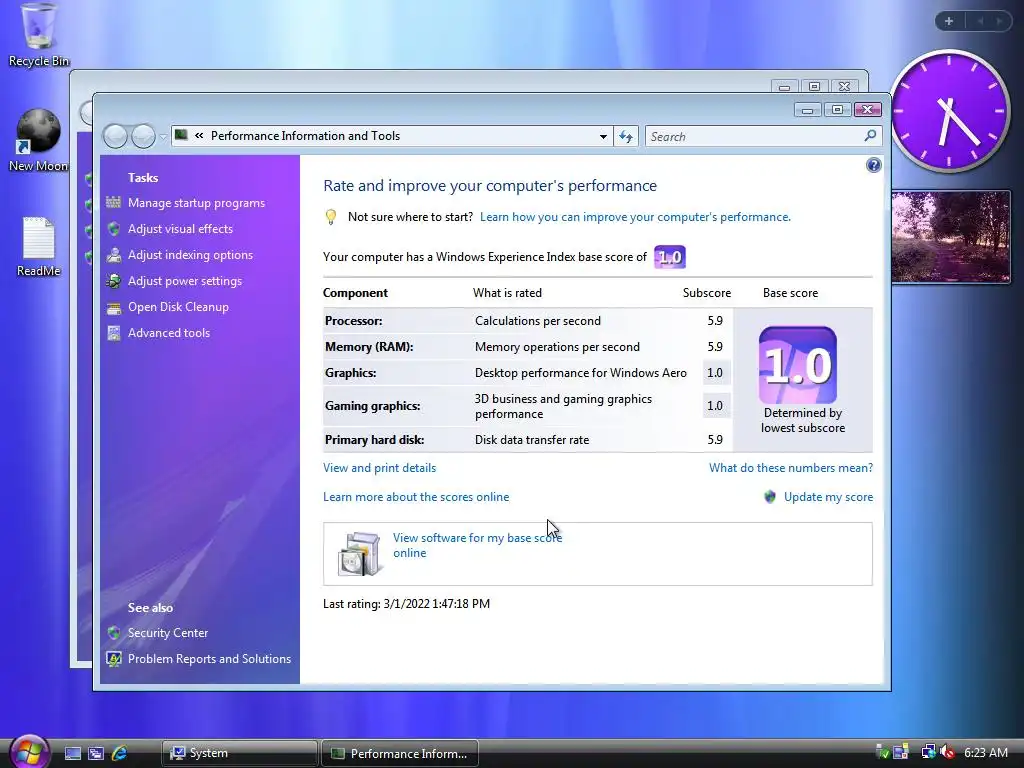1024x768 pixels.
Task: Click the breadcrumb double-chevron in address bar
Action: (199, 136)
